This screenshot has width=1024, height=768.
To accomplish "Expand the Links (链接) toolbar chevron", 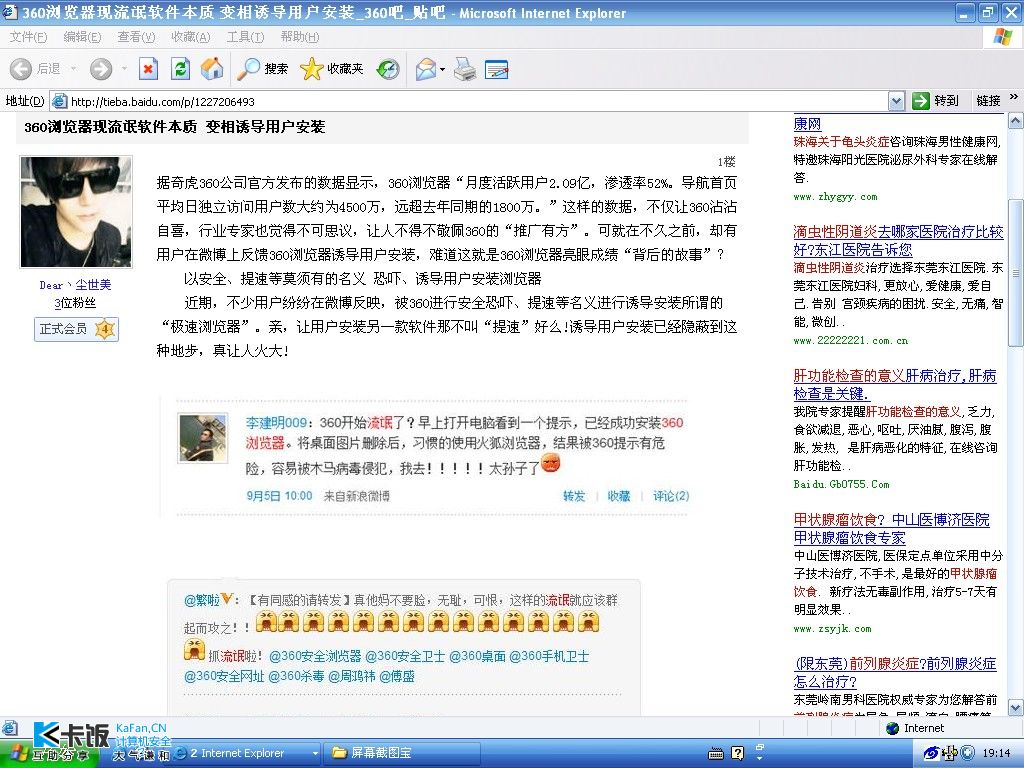I will [1014, 97].
